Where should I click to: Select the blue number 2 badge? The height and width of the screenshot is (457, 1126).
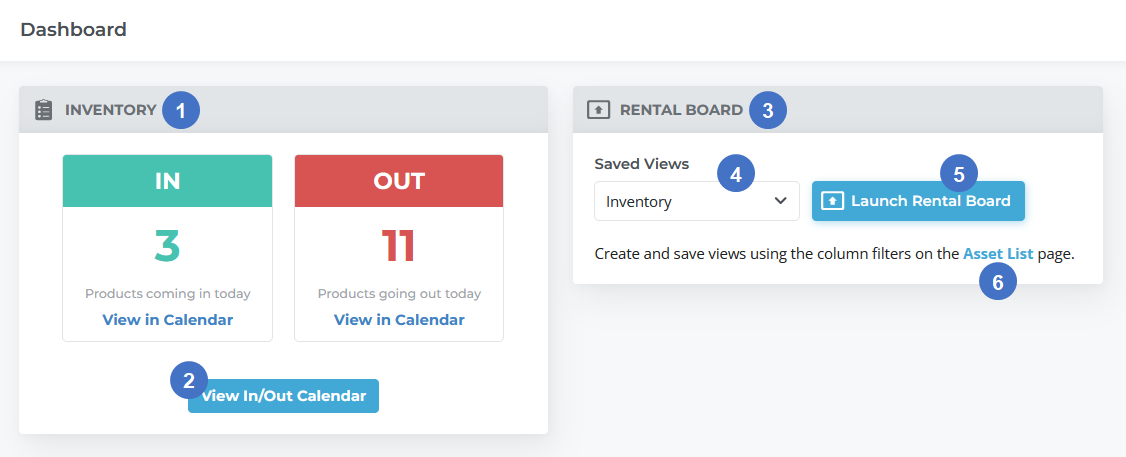pyautogui.click(x=189, y=380)
